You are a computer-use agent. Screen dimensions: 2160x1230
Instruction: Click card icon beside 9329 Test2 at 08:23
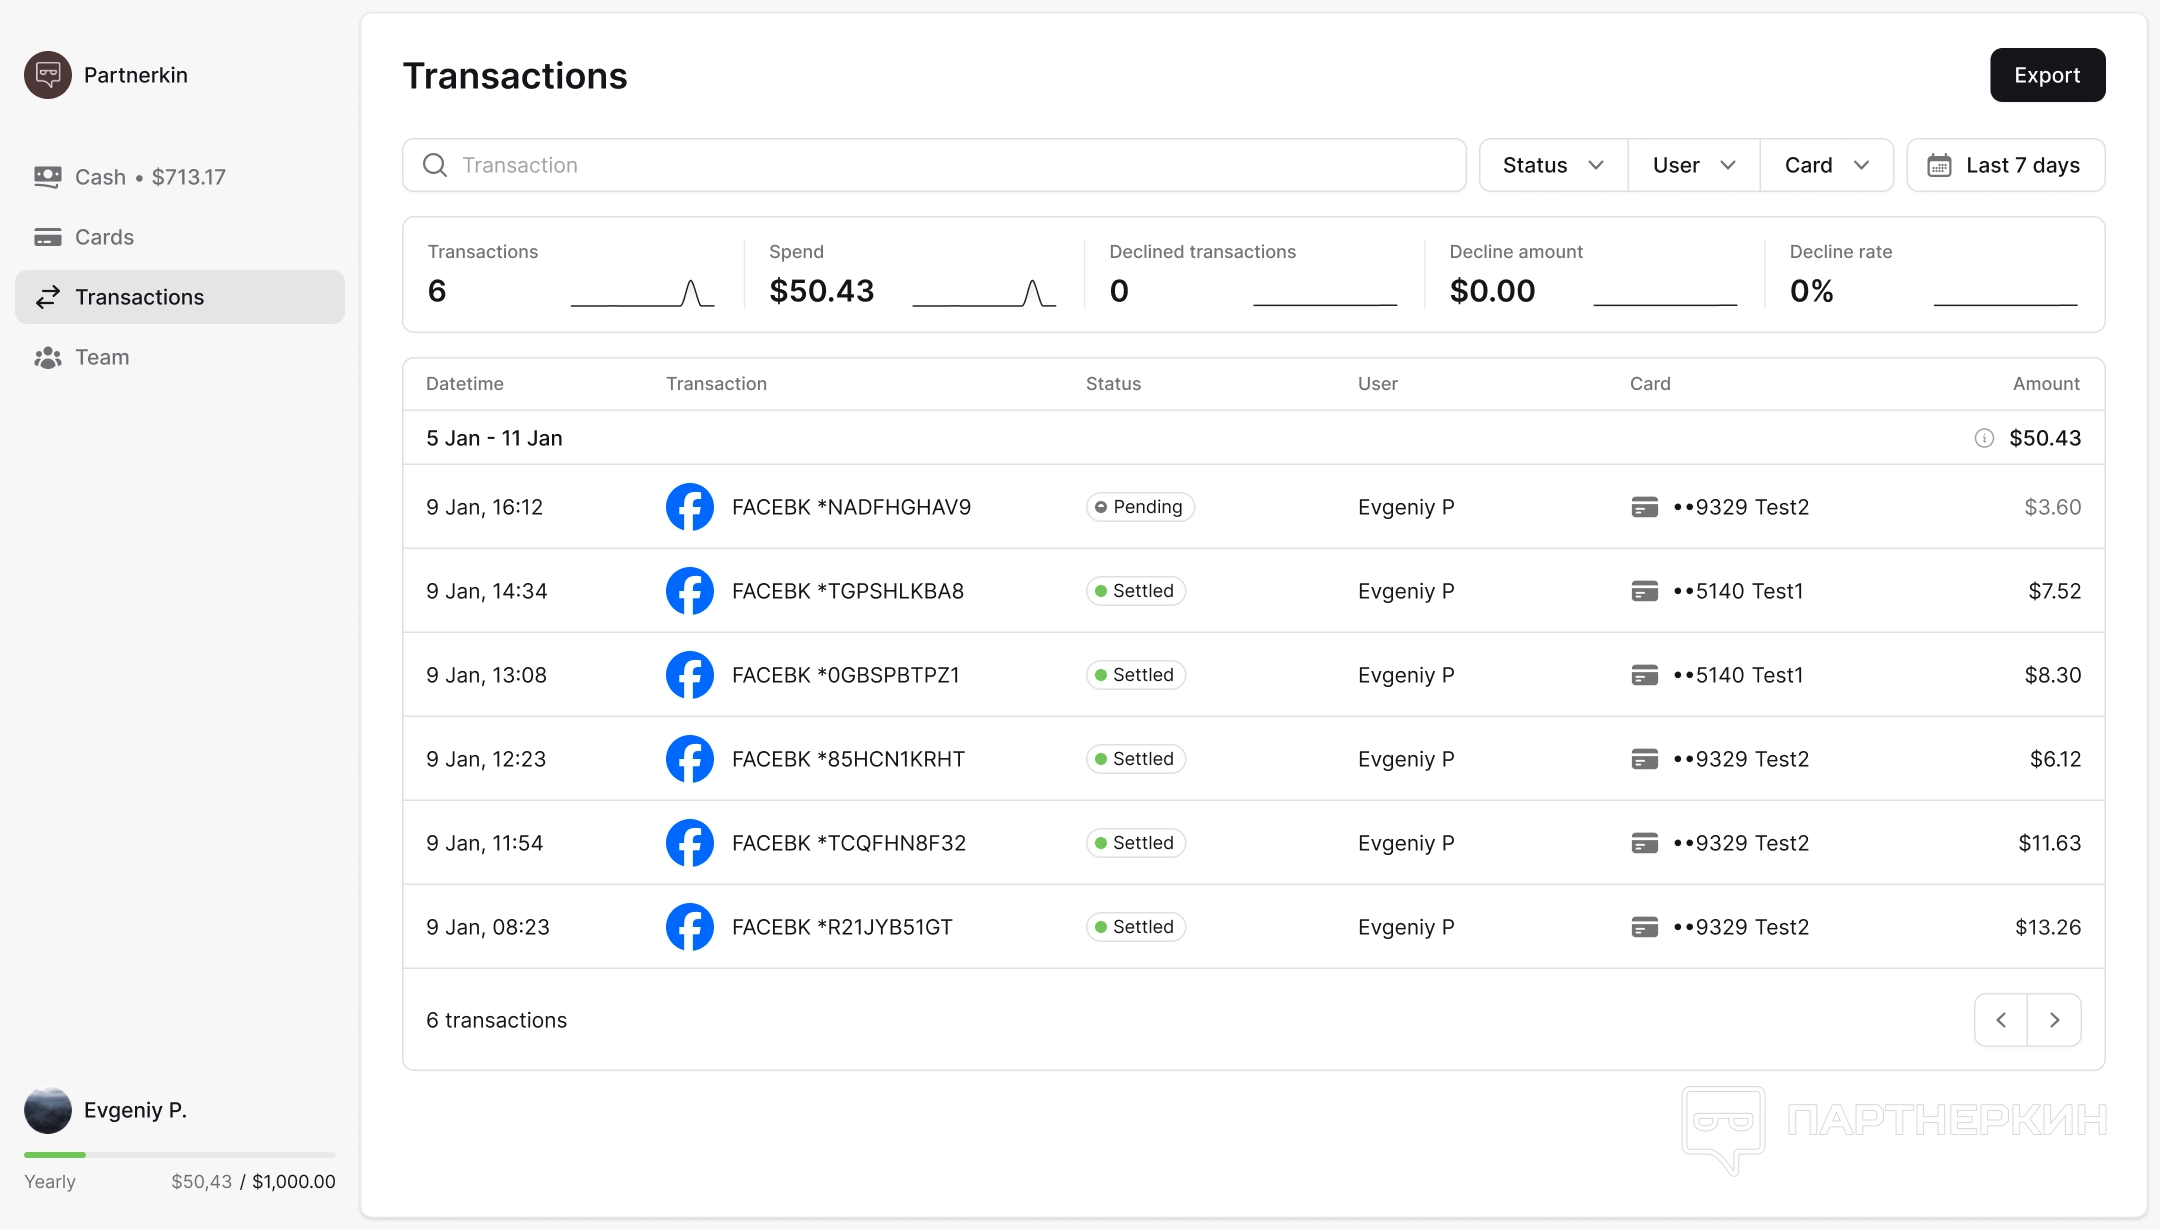[x=1644, y=927]
